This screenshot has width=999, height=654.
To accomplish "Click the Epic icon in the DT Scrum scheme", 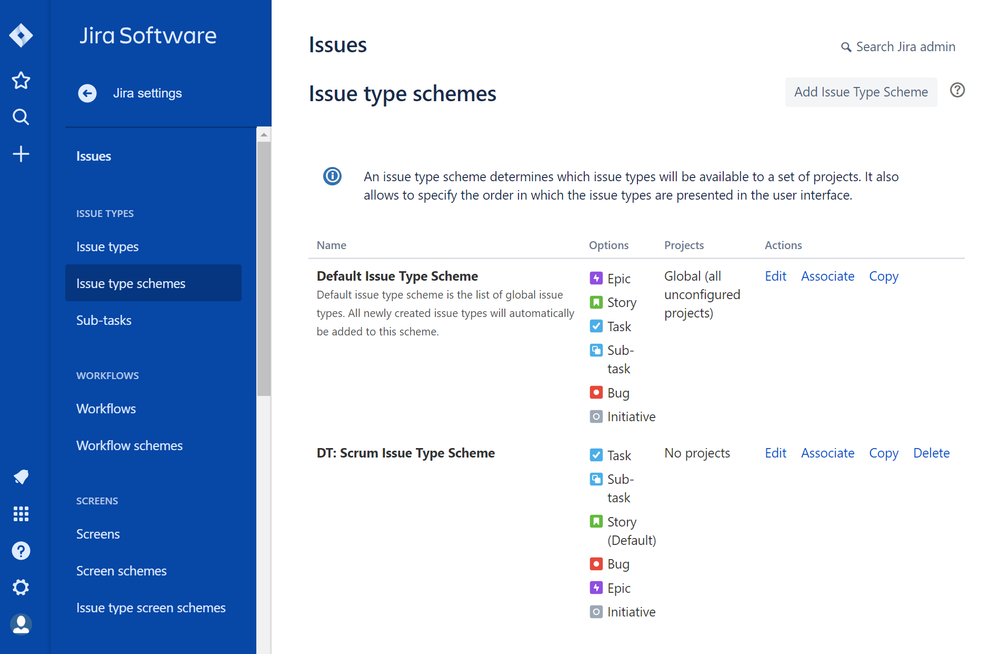I will tap(596, 588).
